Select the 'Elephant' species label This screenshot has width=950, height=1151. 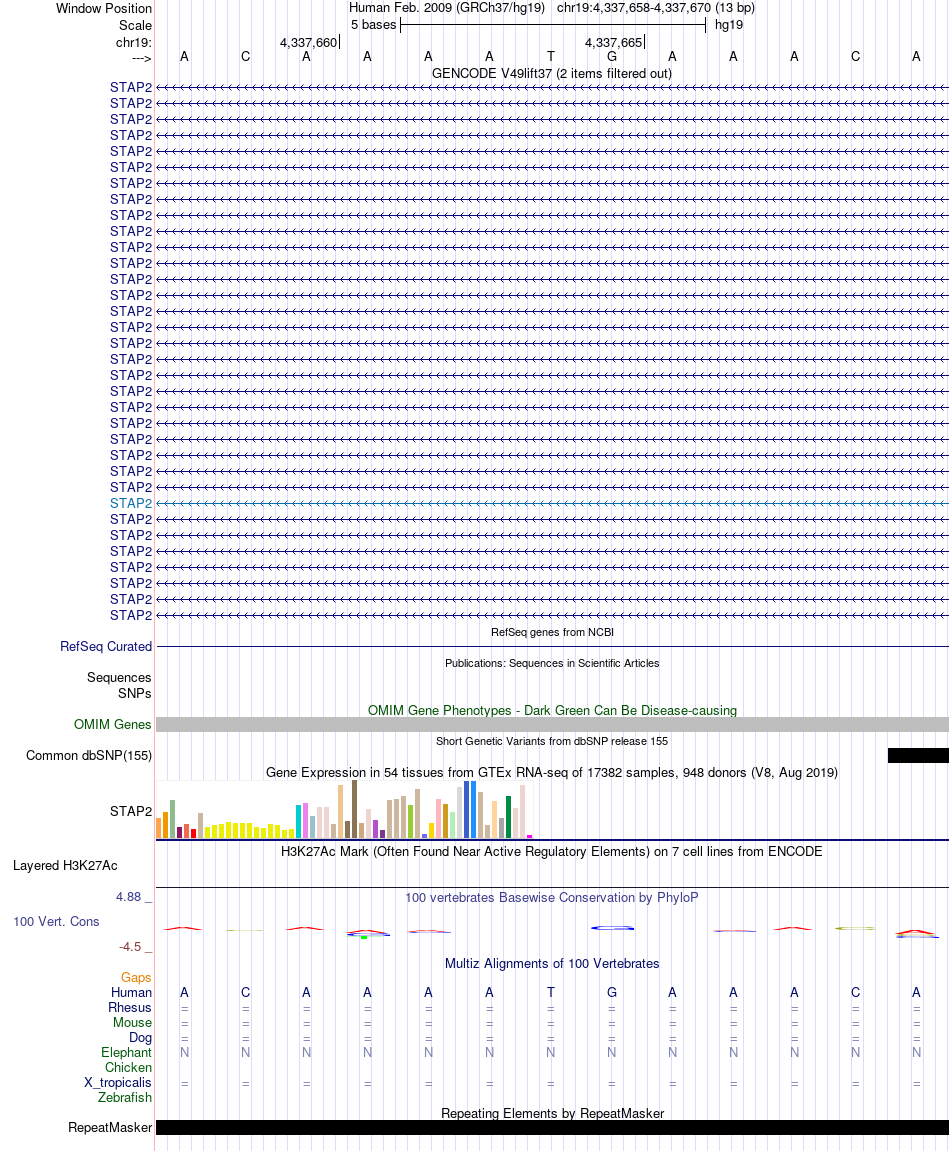[x=126, y=1053]
